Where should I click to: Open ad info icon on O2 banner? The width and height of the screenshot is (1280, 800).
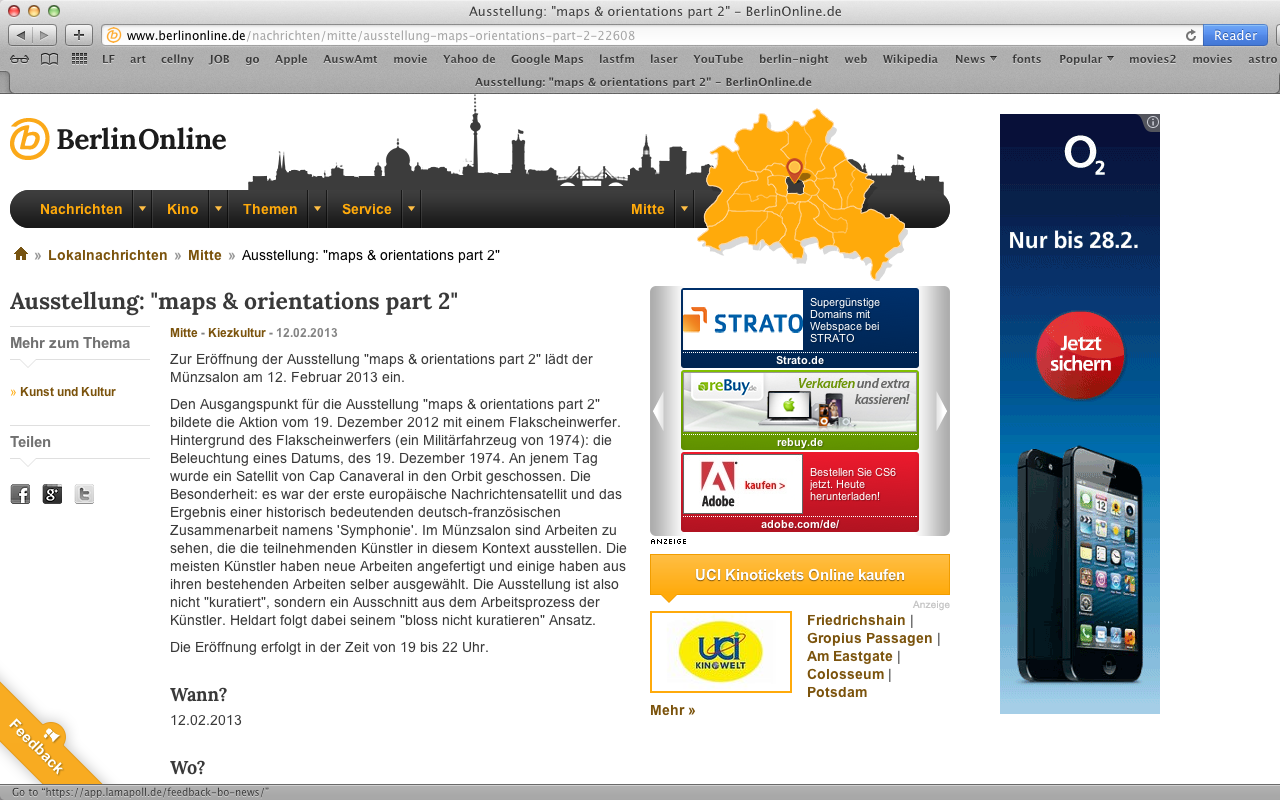[1152, 122]
